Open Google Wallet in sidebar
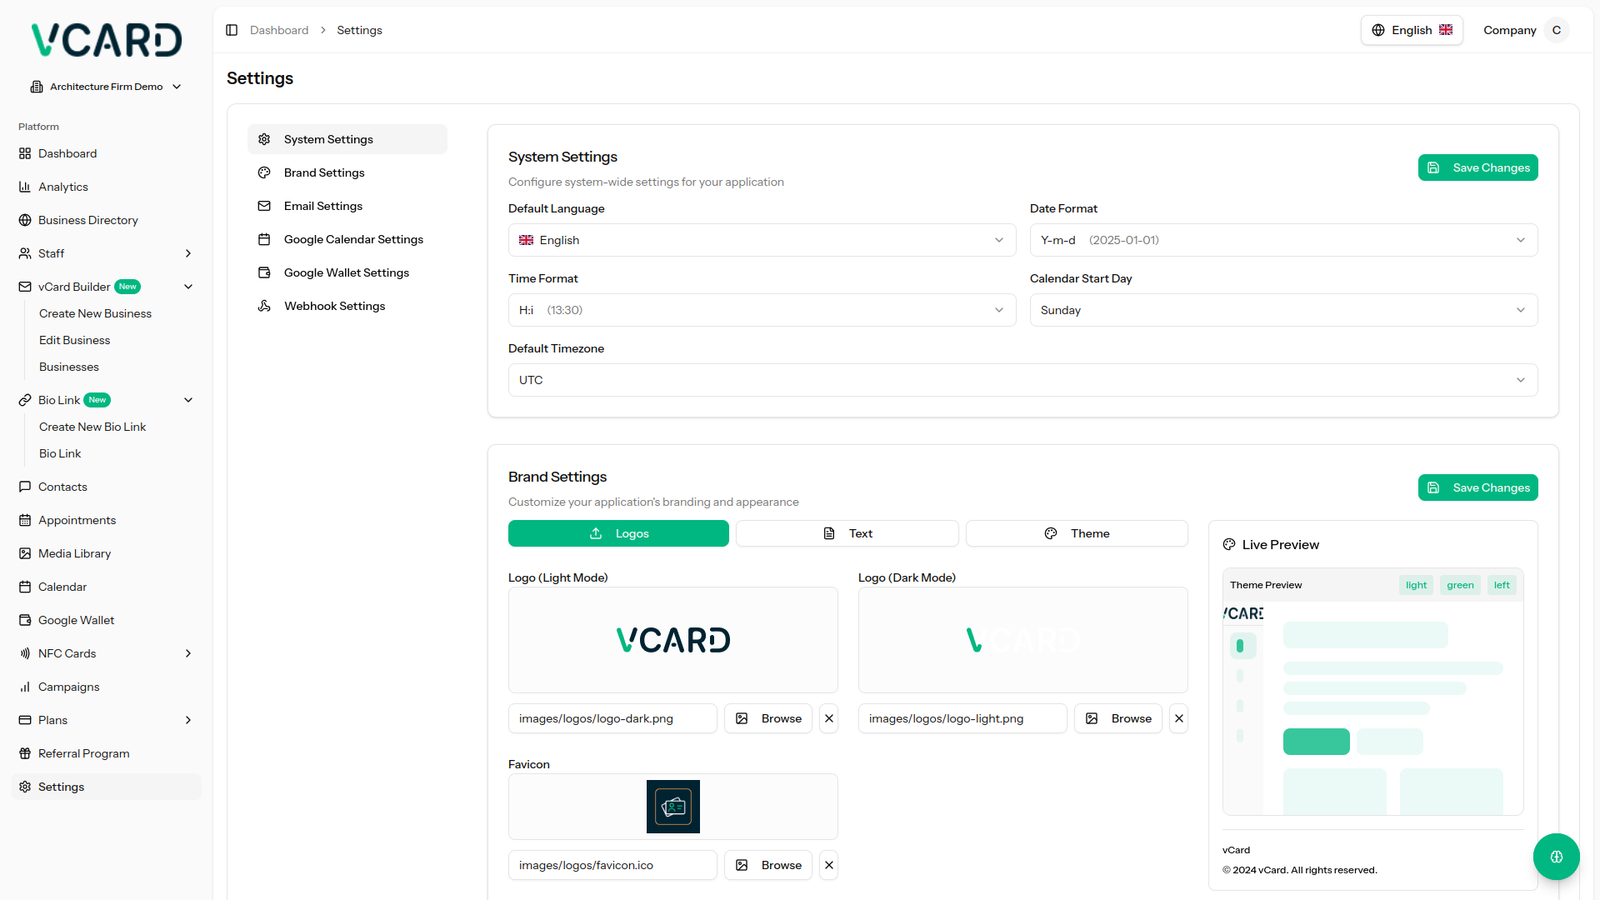 (76, 620)
